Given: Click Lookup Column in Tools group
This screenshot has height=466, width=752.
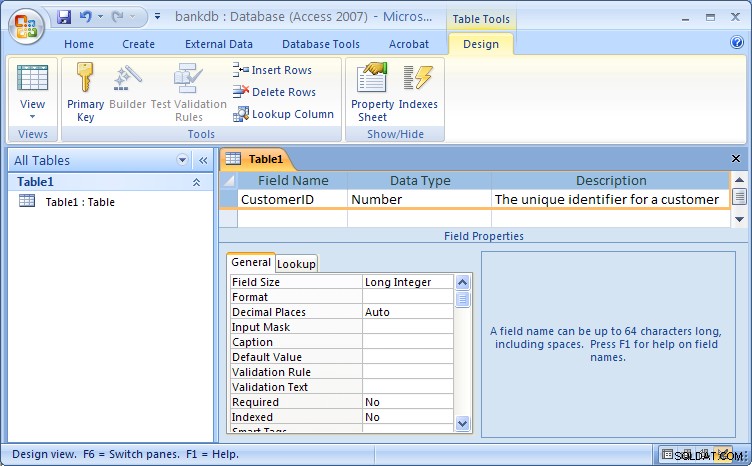Looking at the screenshot, I should (283, 114).
